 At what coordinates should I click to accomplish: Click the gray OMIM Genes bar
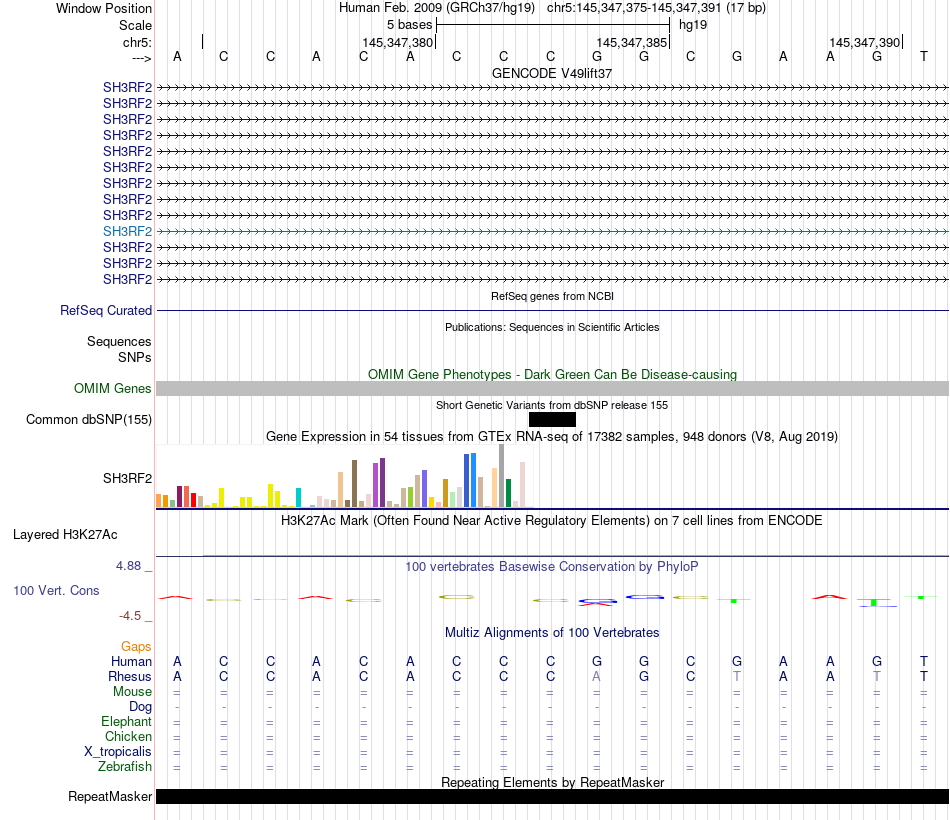click(552, 388)
